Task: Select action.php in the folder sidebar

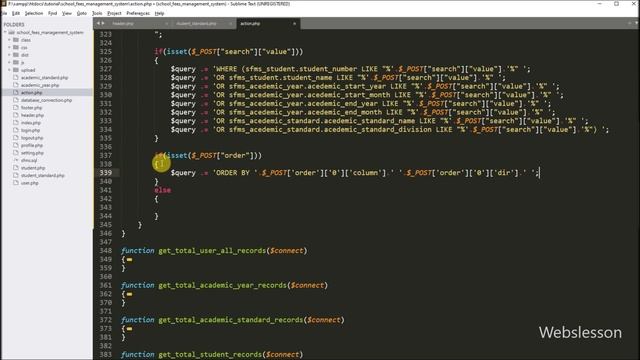Action: tap(31, 93)
